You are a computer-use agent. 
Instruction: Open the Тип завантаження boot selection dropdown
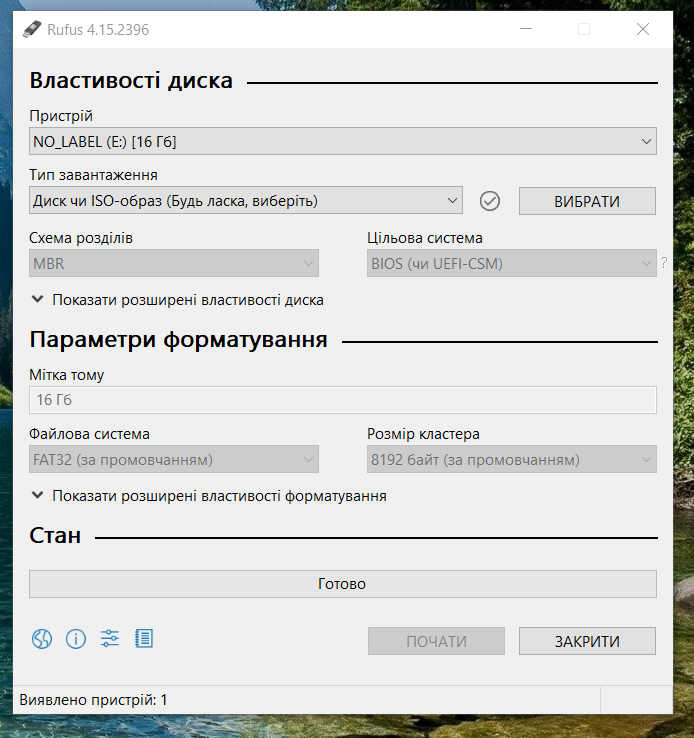coord(246,201)
